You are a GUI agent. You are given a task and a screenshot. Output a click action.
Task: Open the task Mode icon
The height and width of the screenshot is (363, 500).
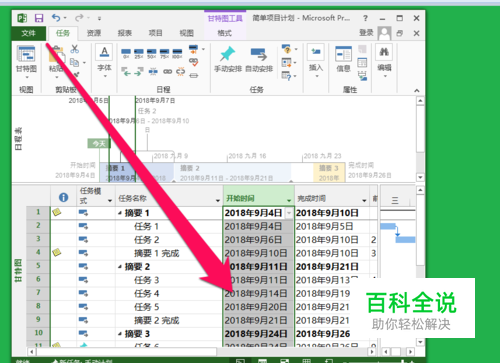(286, 76)
